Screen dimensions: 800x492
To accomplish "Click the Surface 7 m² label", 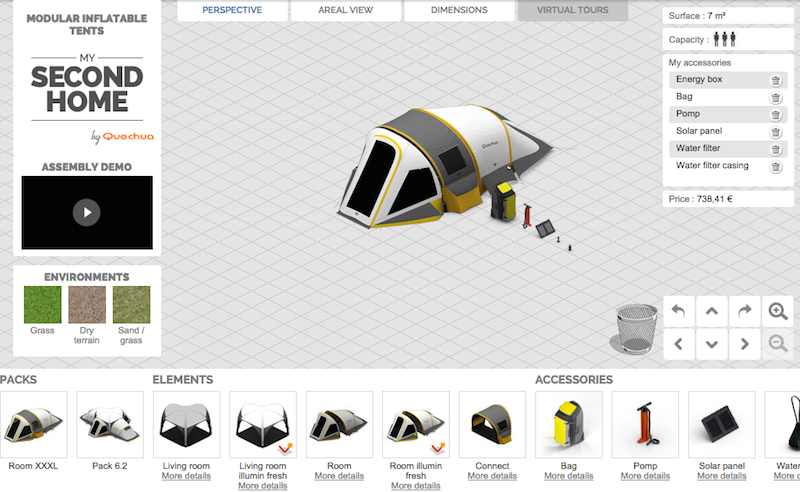I will [728, 16].
